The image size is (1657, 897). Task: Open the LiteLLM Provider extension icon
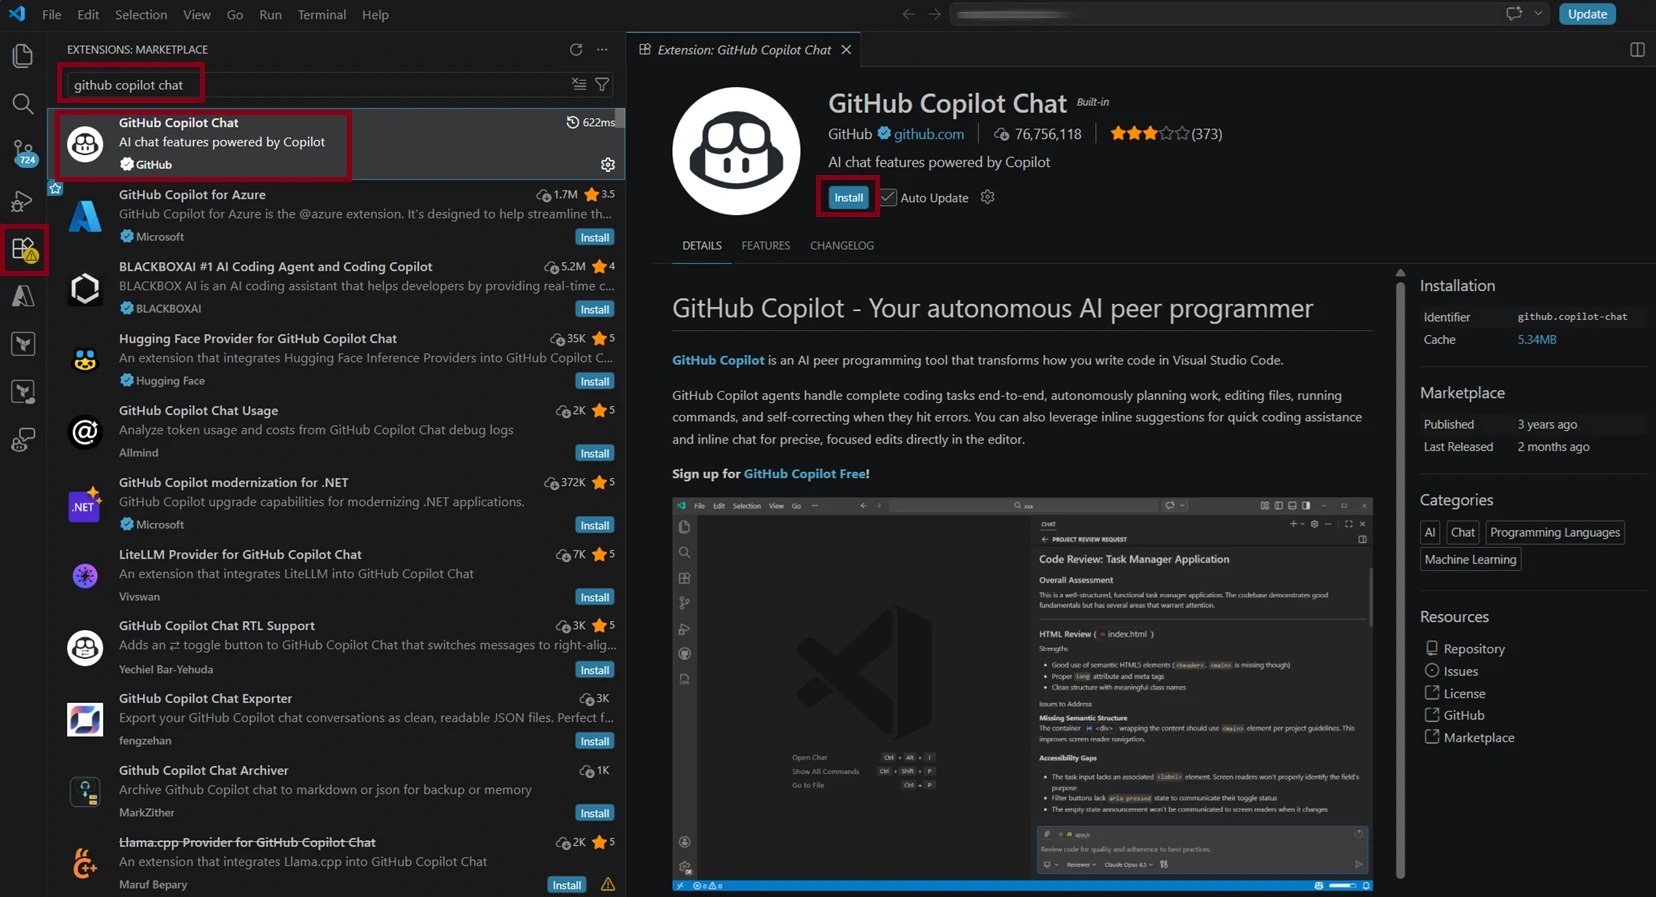tap(85, 576)
